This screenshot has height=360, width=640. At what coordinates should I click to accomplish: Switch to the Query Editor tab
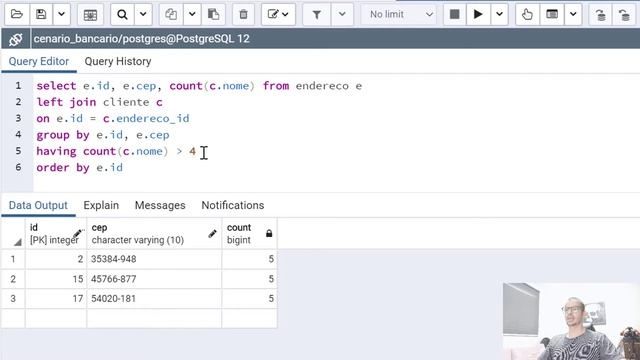pos(39,62)
